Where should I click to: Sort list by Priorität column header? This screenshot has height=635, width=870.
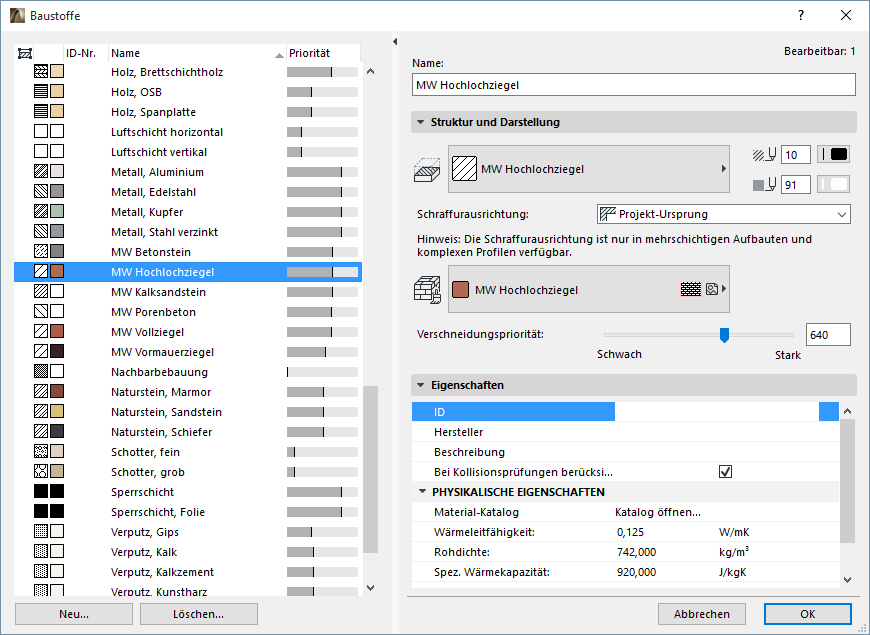(x=323, y=53)
